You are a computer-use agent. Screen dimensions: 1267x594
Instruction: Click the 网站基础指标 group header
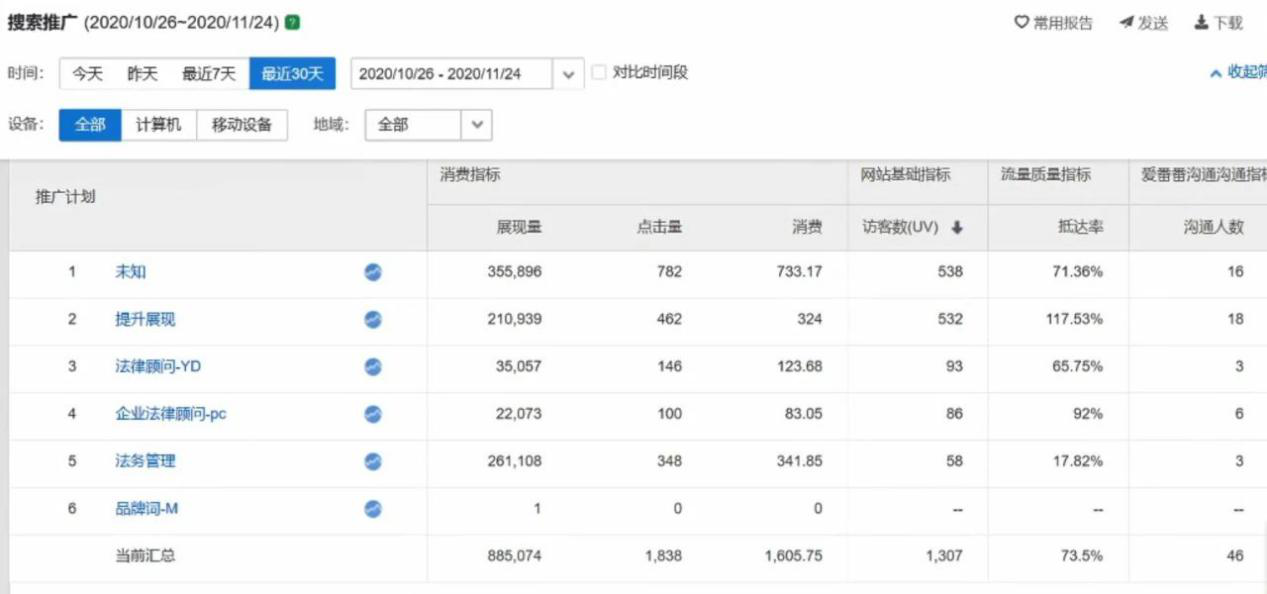pyautogui.click(x=905, y=175)
